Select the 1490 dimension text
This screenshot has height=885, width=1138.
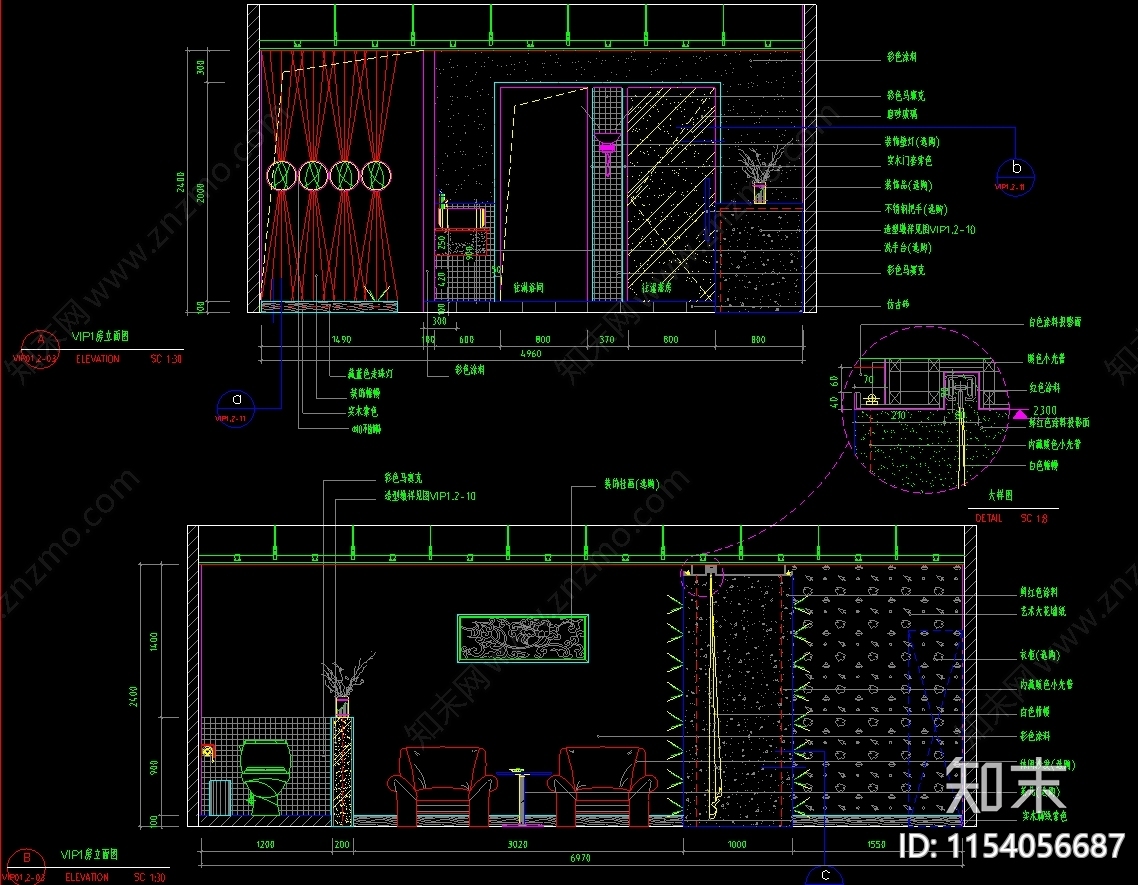pos(341,340)
